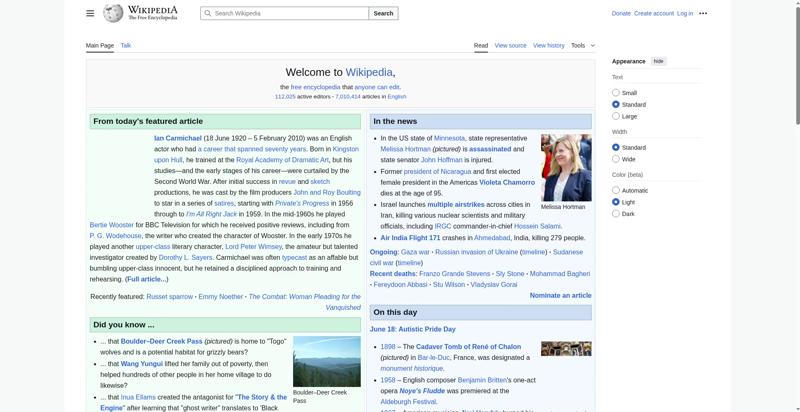The height and width of the screenshot is (412, 800).
Task: Click the Log in link
Action: [x=685, y=13]
